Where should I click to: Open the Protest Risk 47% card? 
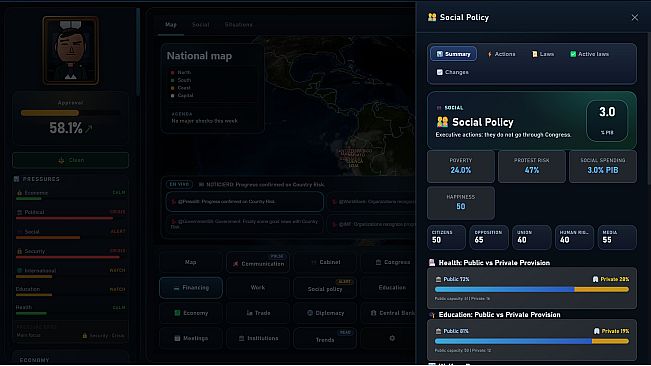pos(532,166)
